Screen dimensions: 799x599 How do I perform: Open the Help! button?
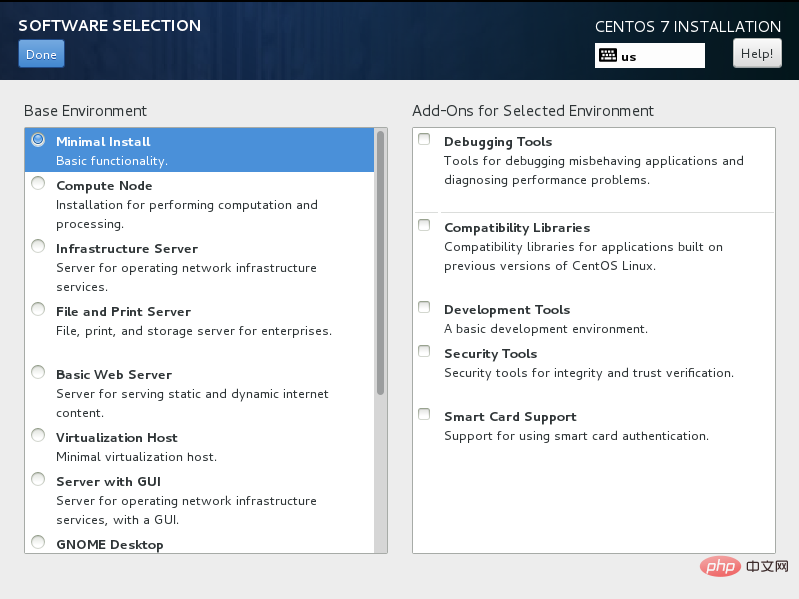click(757, 53)
